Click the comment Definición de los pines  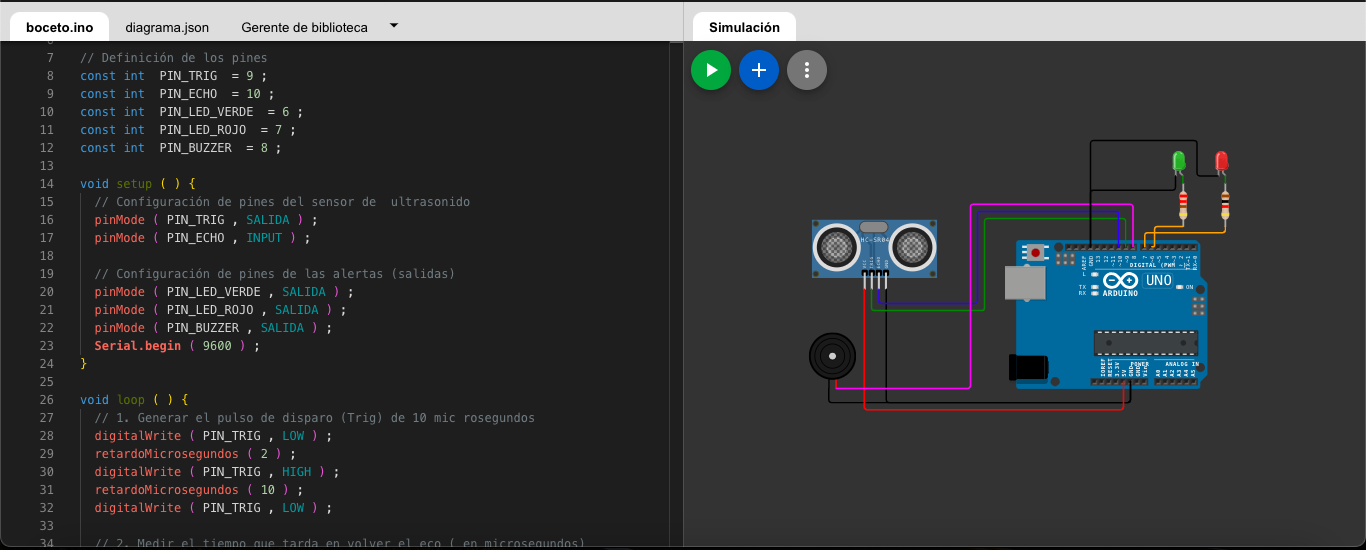[174, 58]
